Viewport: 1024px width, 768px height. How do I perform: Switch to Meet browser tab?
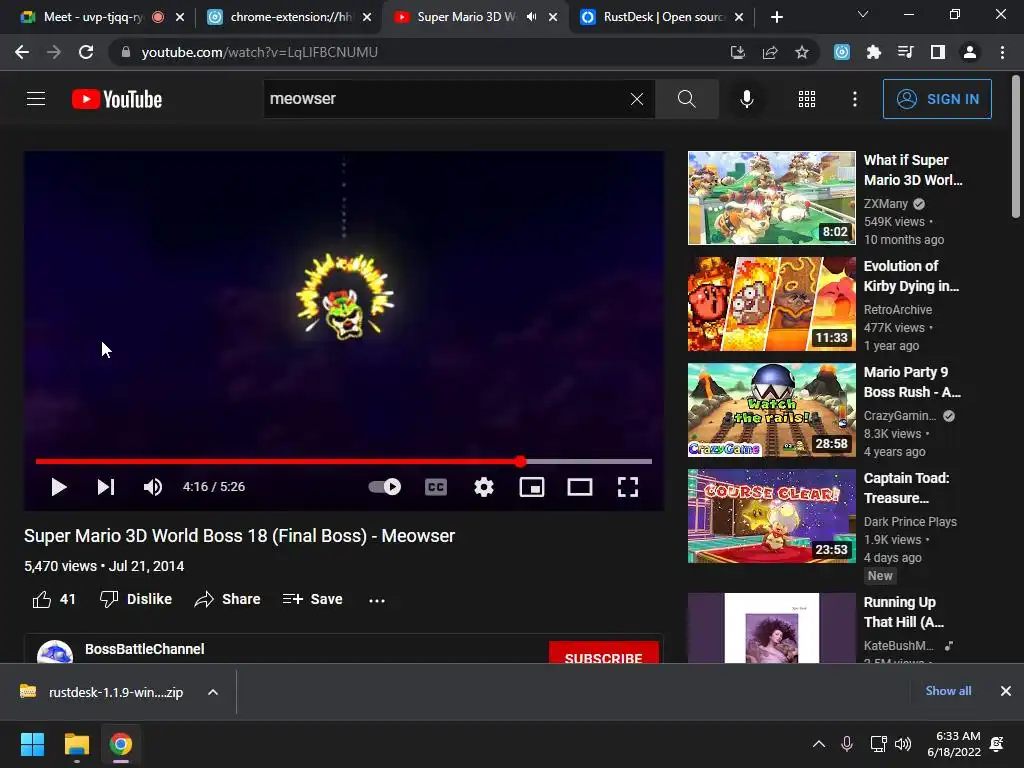pos(93,17)
